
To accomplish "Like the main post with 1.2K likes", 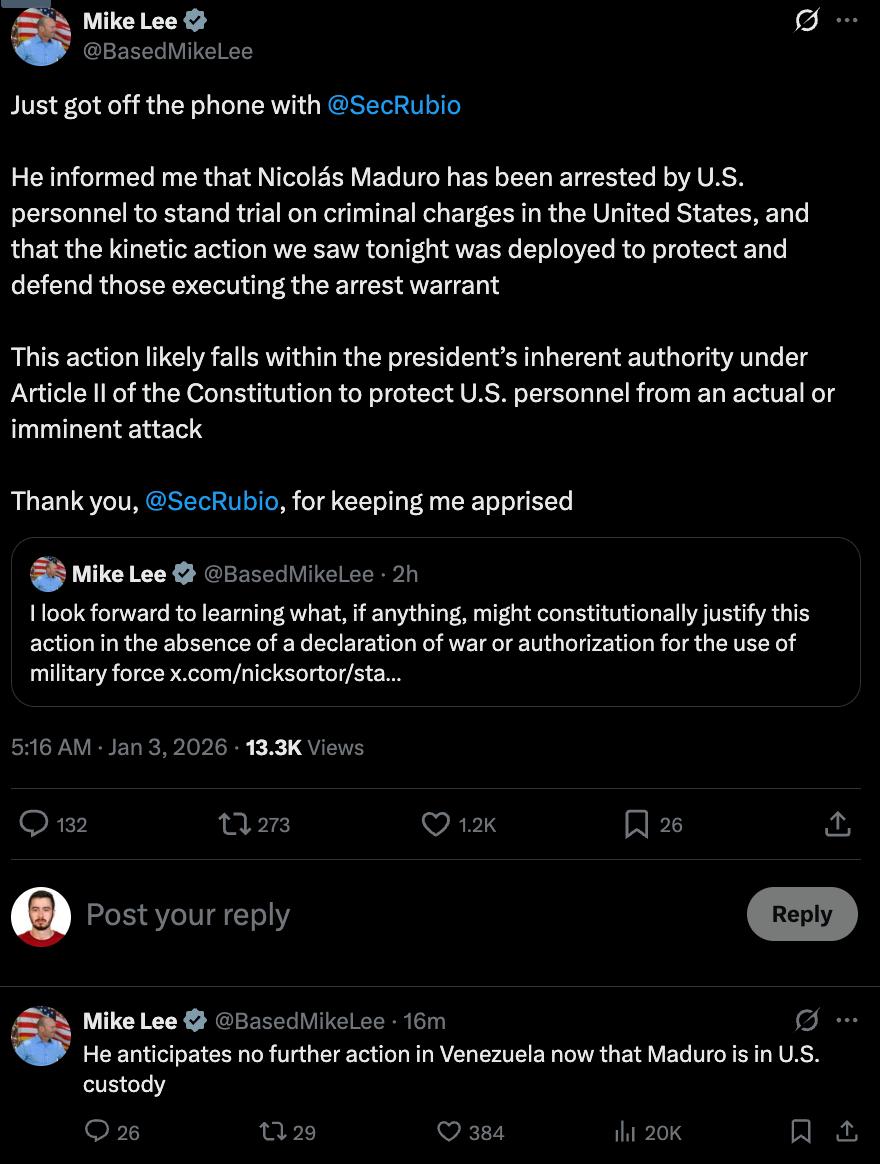I will [x=436, y=824].
